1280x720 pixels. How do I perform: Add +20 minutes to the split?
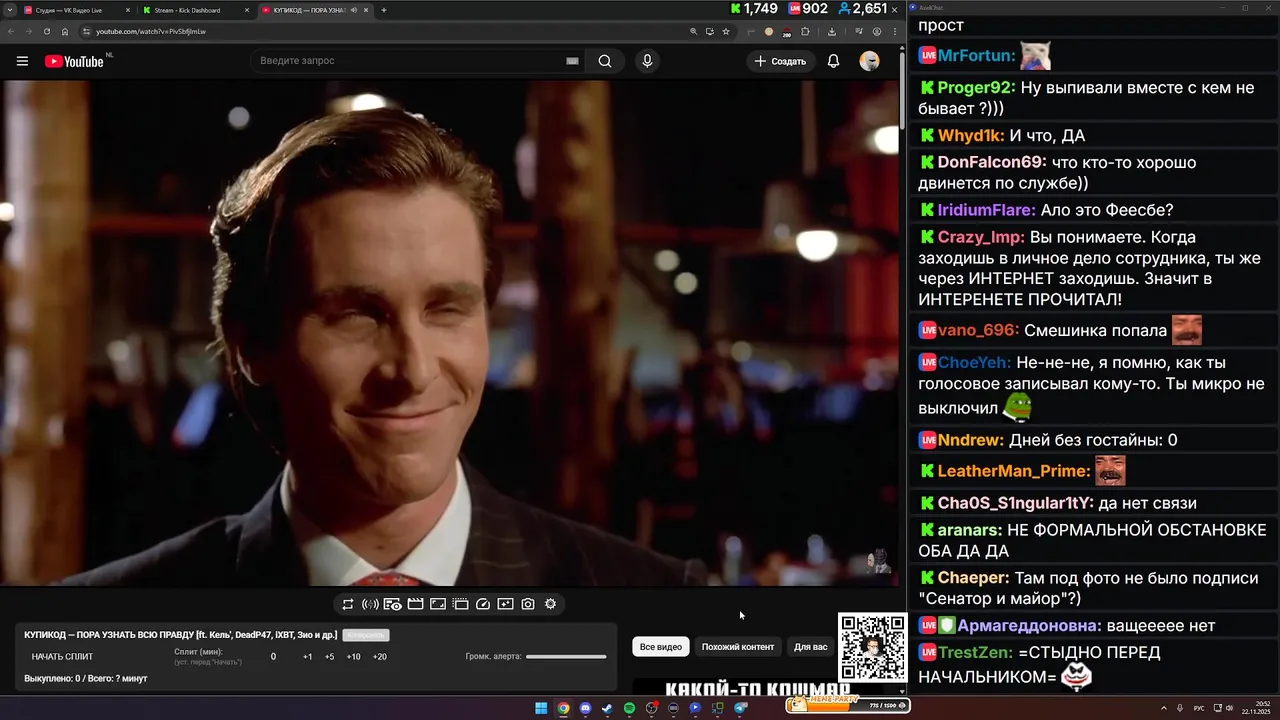(379, 657)
